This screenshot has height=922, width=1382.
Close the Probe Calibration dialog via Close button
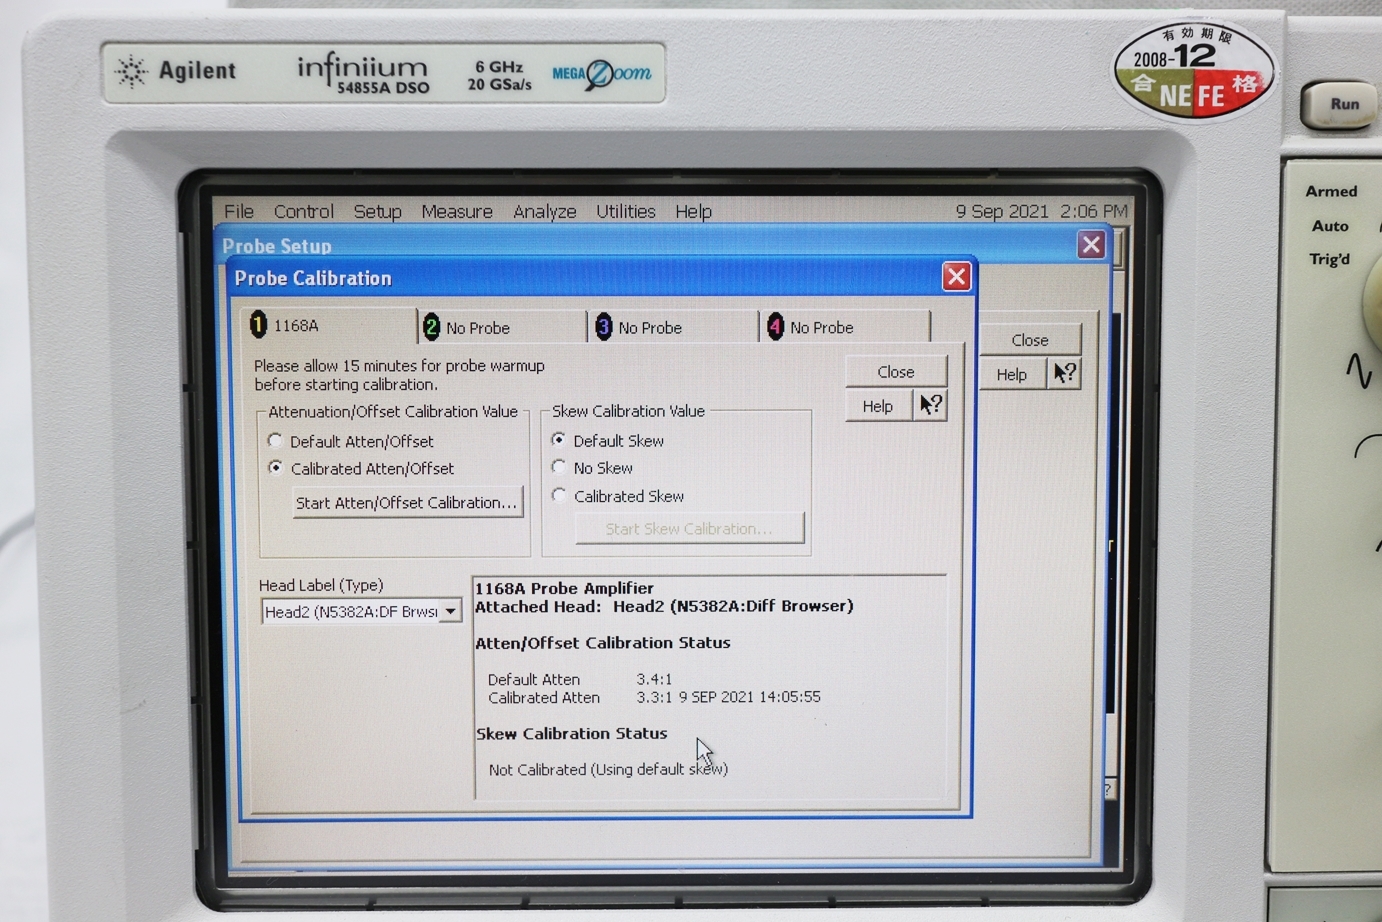point(895,371)
